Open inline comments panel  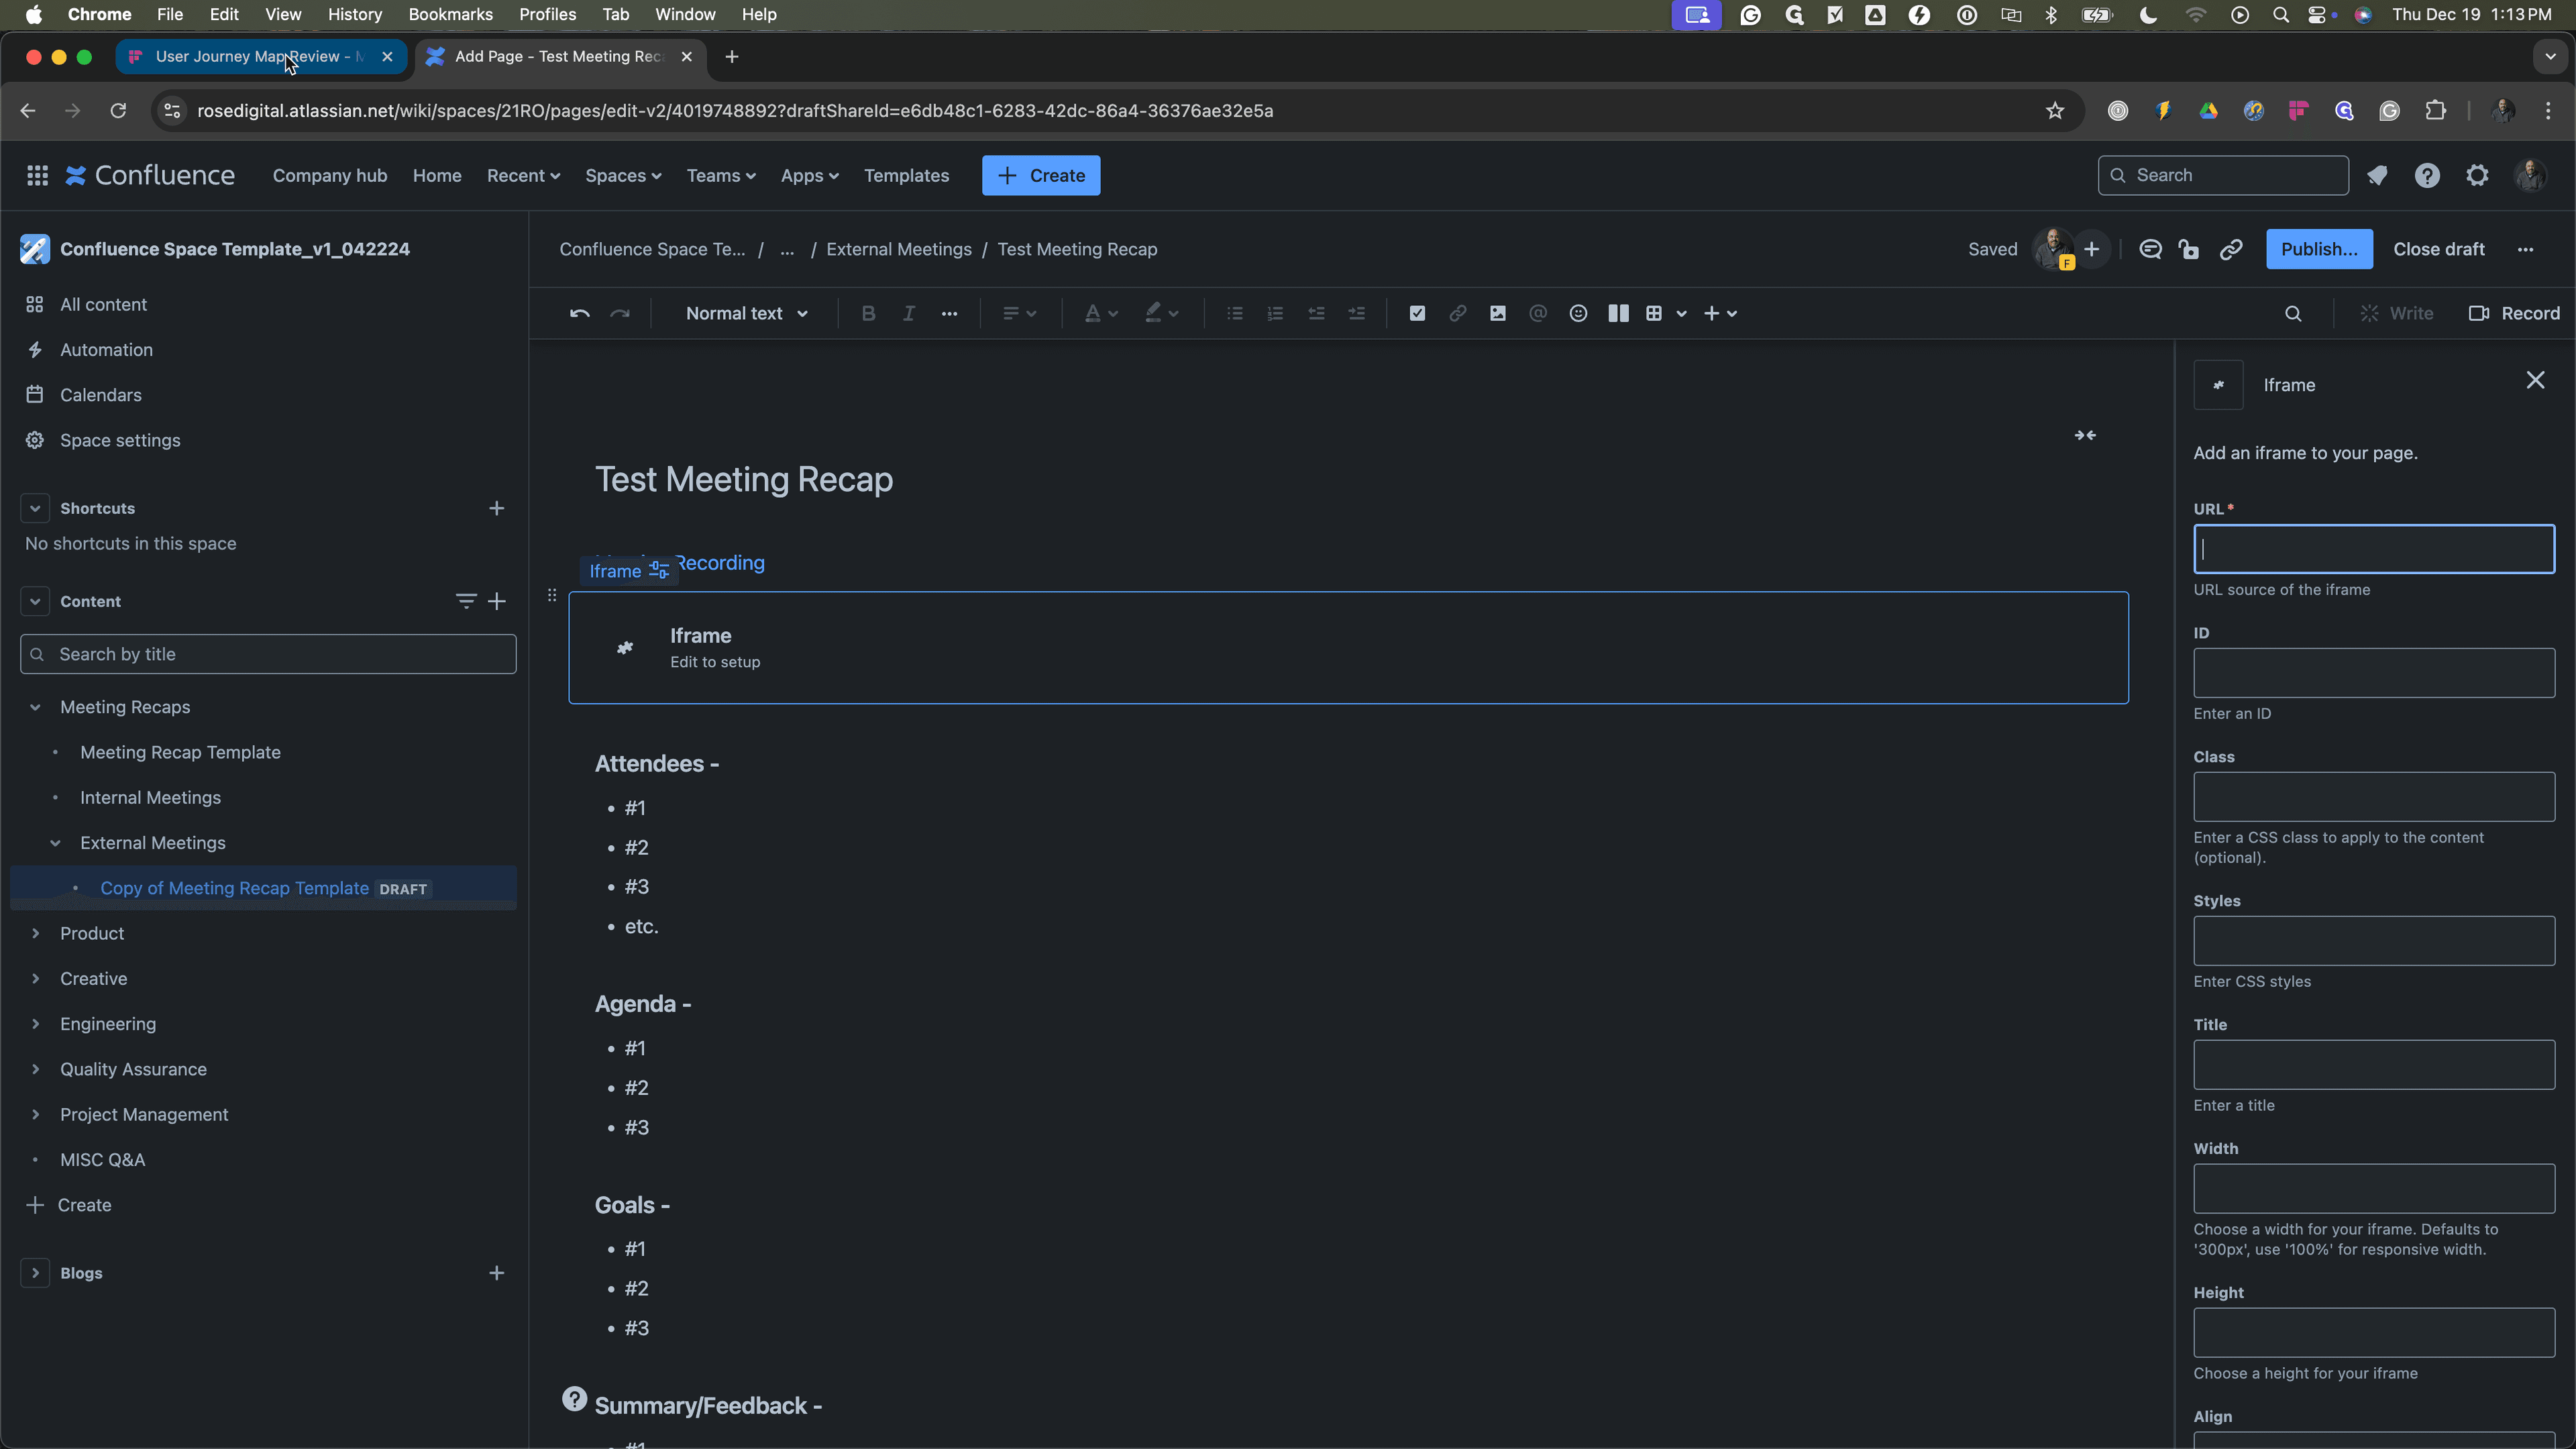point(2150,249)
